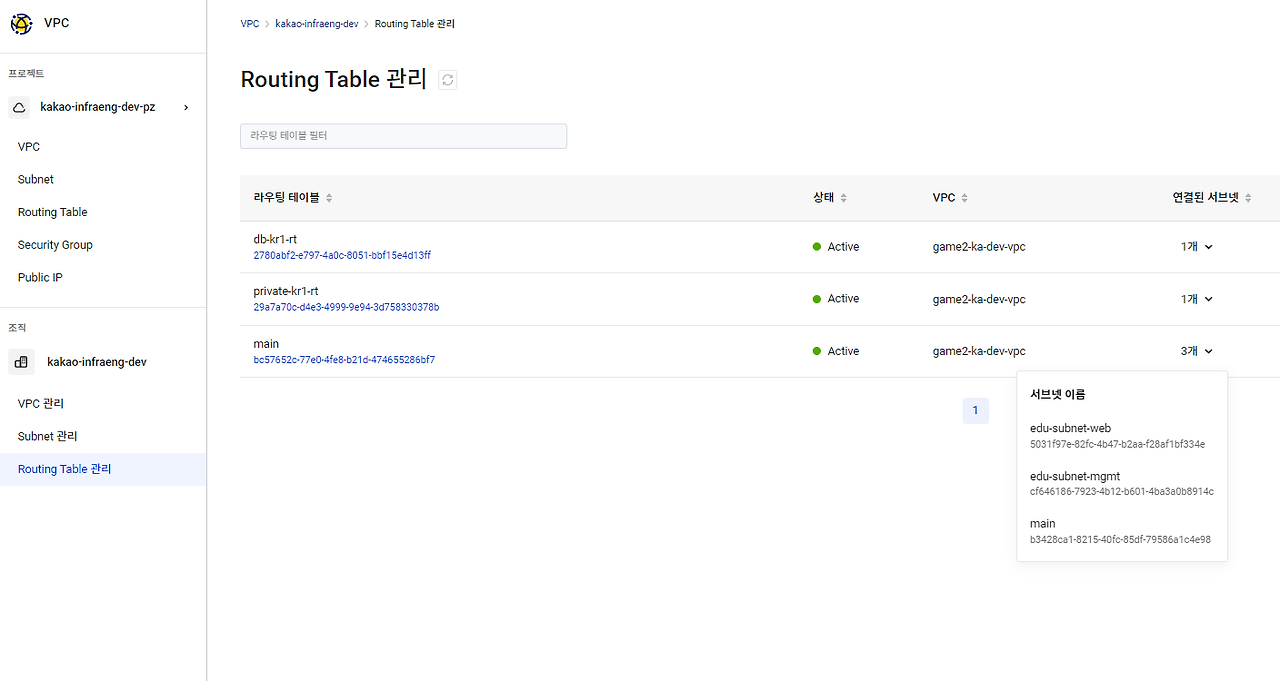Click the cloud project icon
The width and height of the screenshot is (1280, 681).
pyautogui.click(x=20, y=107)
